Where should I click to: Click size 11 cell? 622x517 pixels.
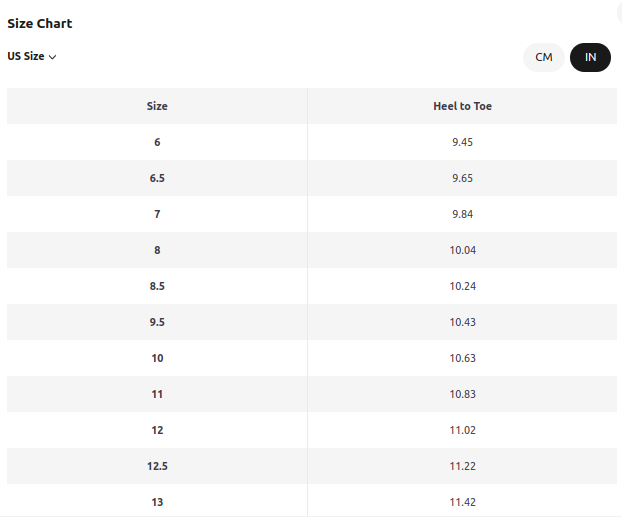(157, 394)
